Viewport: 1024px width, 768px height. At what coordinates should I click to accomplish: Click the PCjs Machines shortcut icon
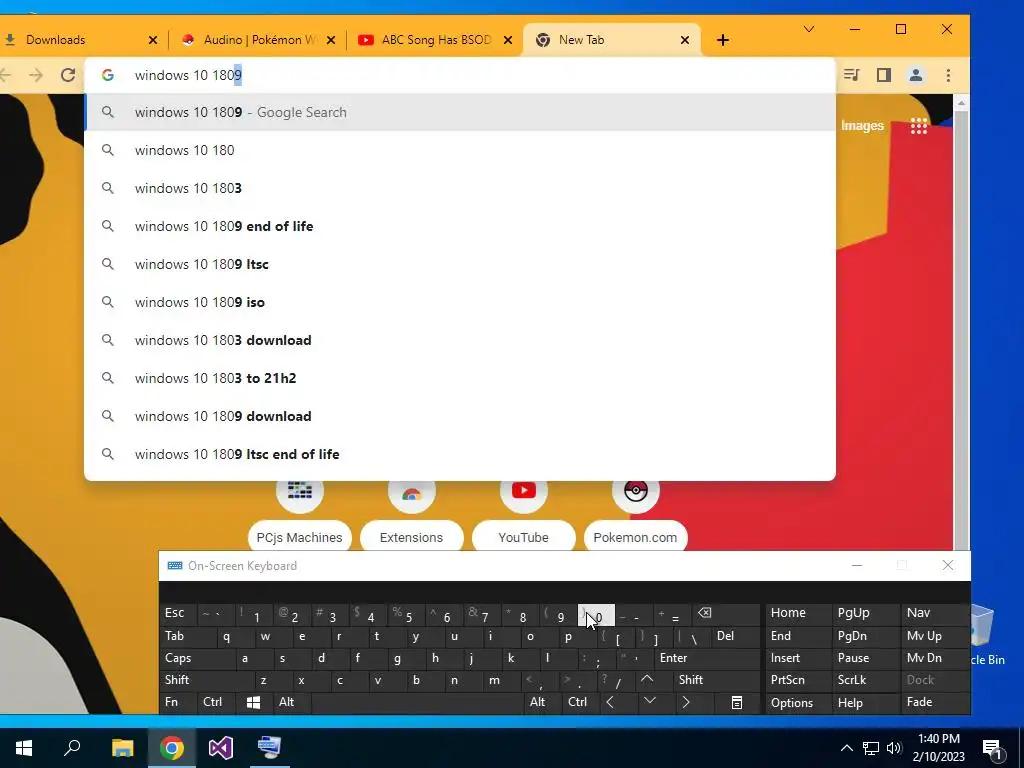(300, 490)
